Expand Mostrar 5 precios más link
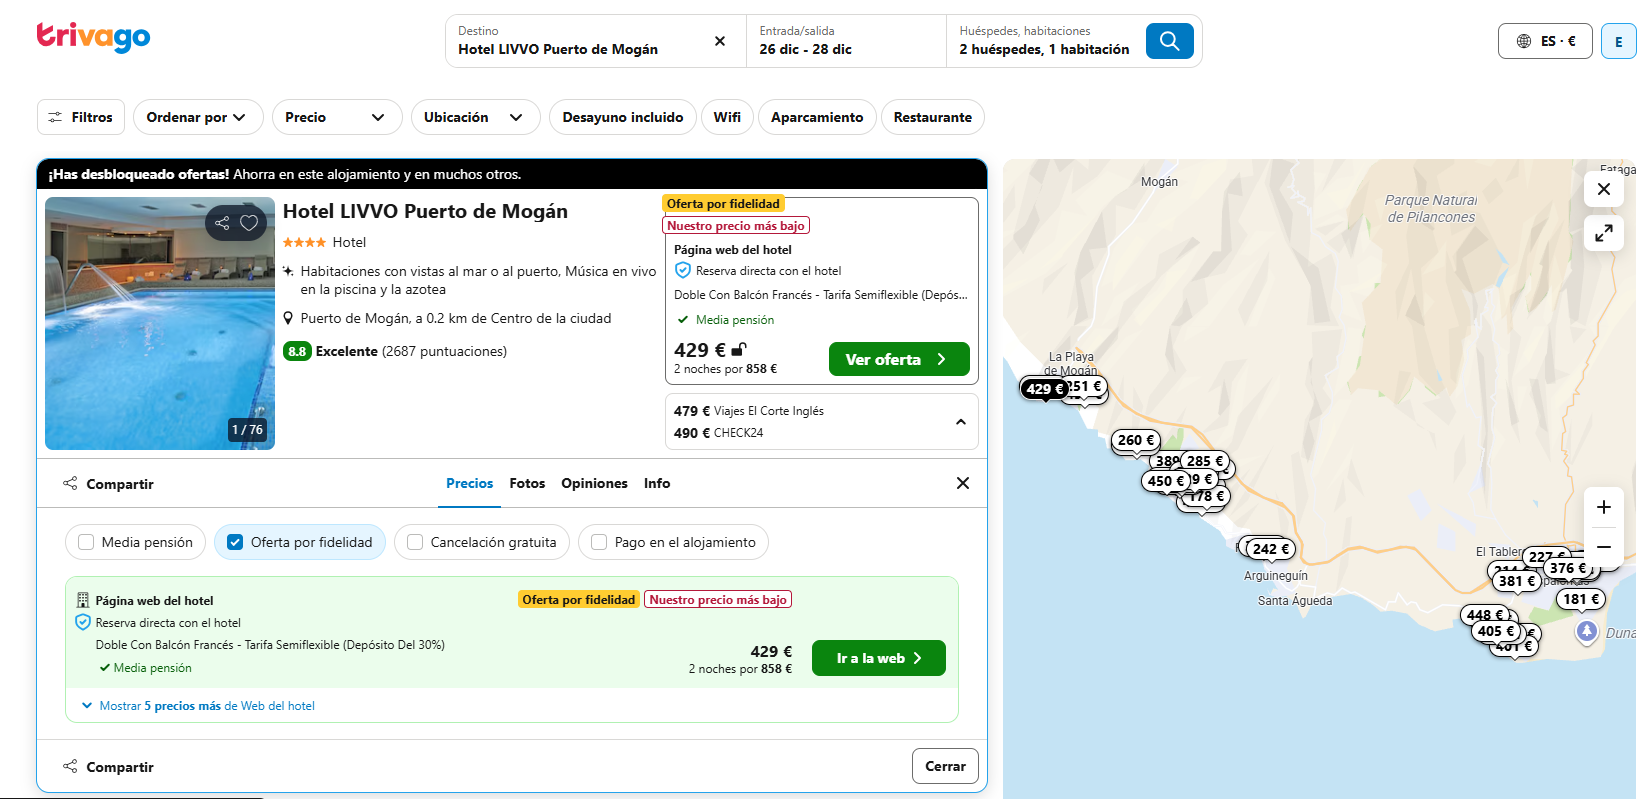Image resolution: width=1648 pixels, height=799 pixels. coord(198,706)
